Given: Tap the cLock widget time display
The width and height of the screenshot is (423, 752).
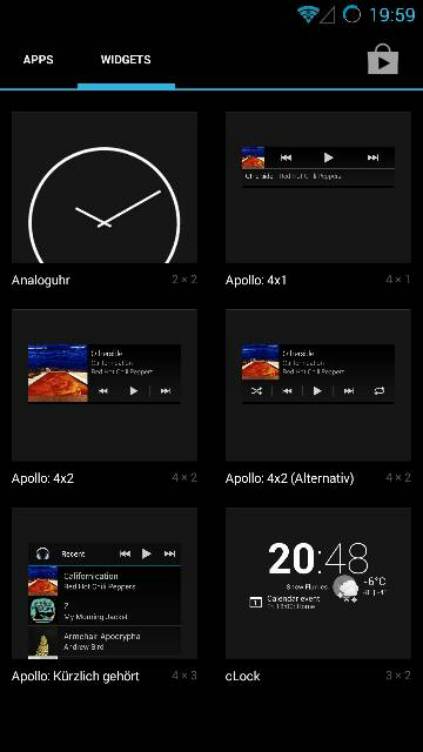Looking at the screenshot, I should (318, 559).
